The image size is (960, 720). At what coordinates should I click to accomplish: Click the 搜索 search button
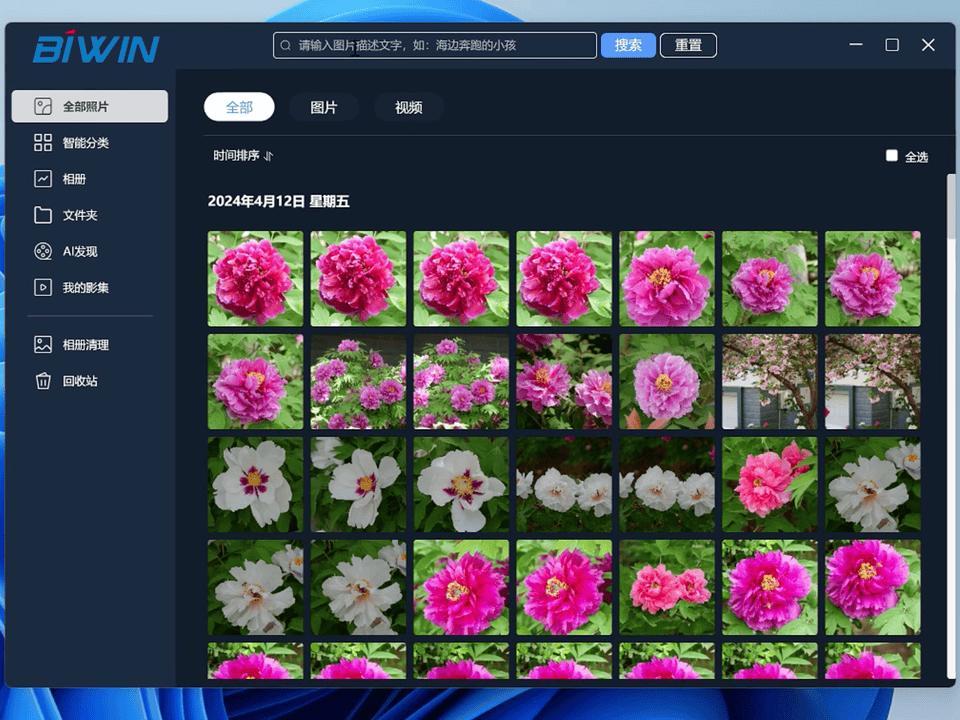[628, 44]
